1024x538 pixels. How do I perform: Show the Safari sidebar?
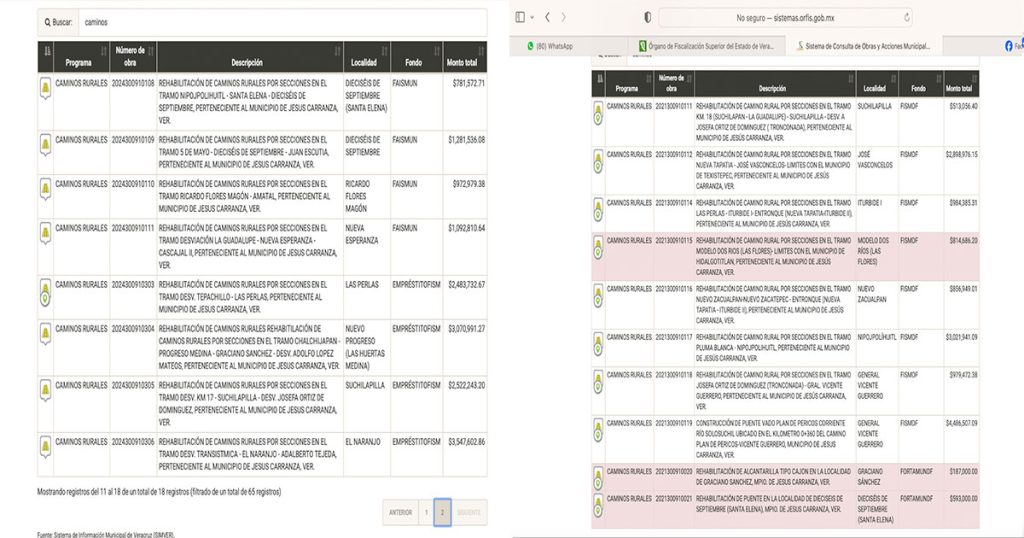[520, 18]
